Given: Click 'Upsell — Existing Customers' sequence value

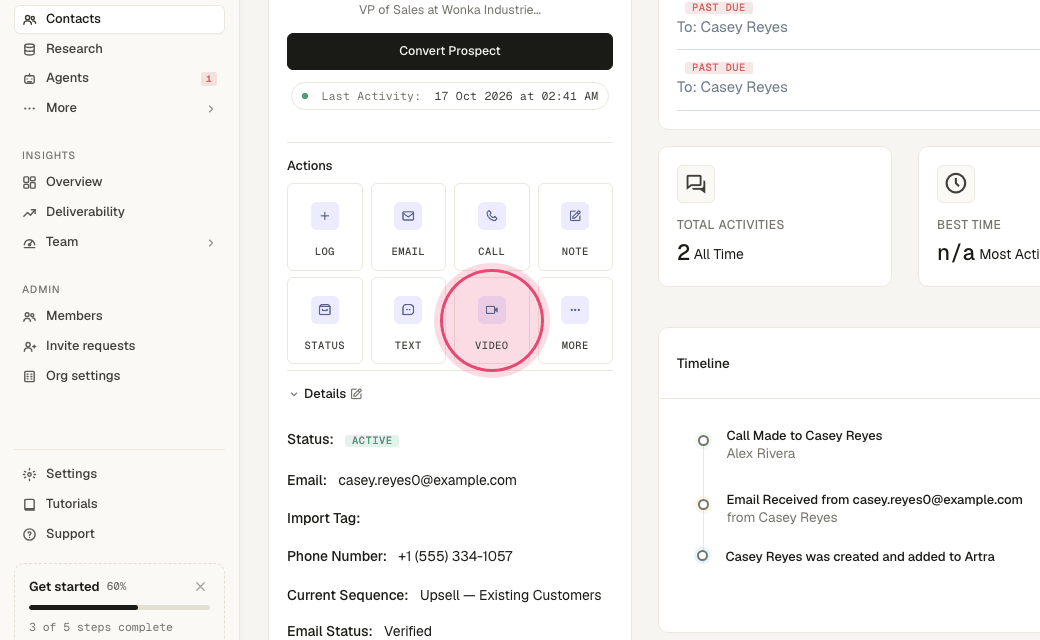Looking at the screenshot, I should pos(511,596).
